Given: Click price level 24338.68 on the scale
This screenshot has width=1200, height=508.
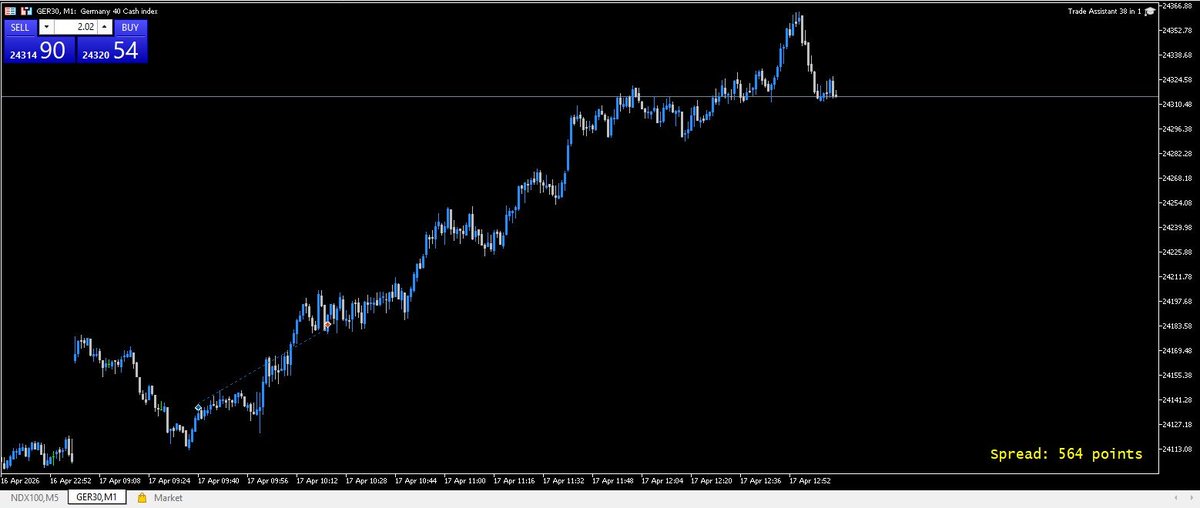Looking at the screenshot, I should coord(1178,55).
